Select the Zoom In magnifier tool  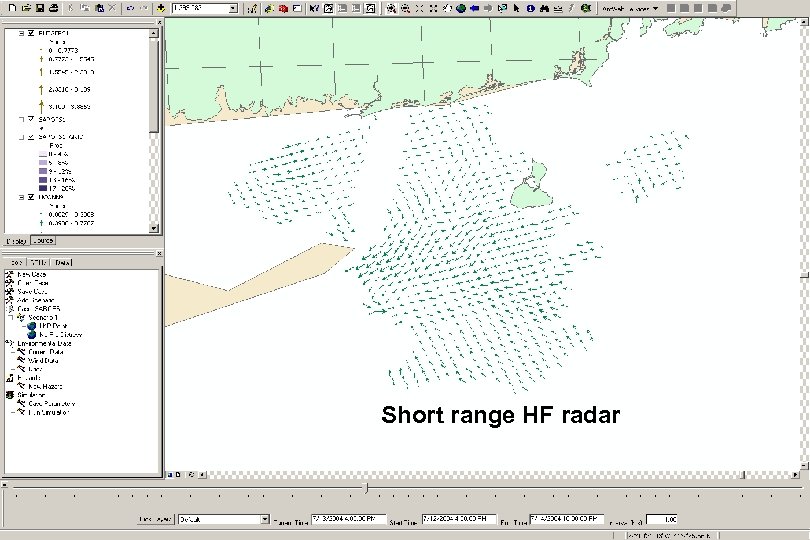coord(391,8)
